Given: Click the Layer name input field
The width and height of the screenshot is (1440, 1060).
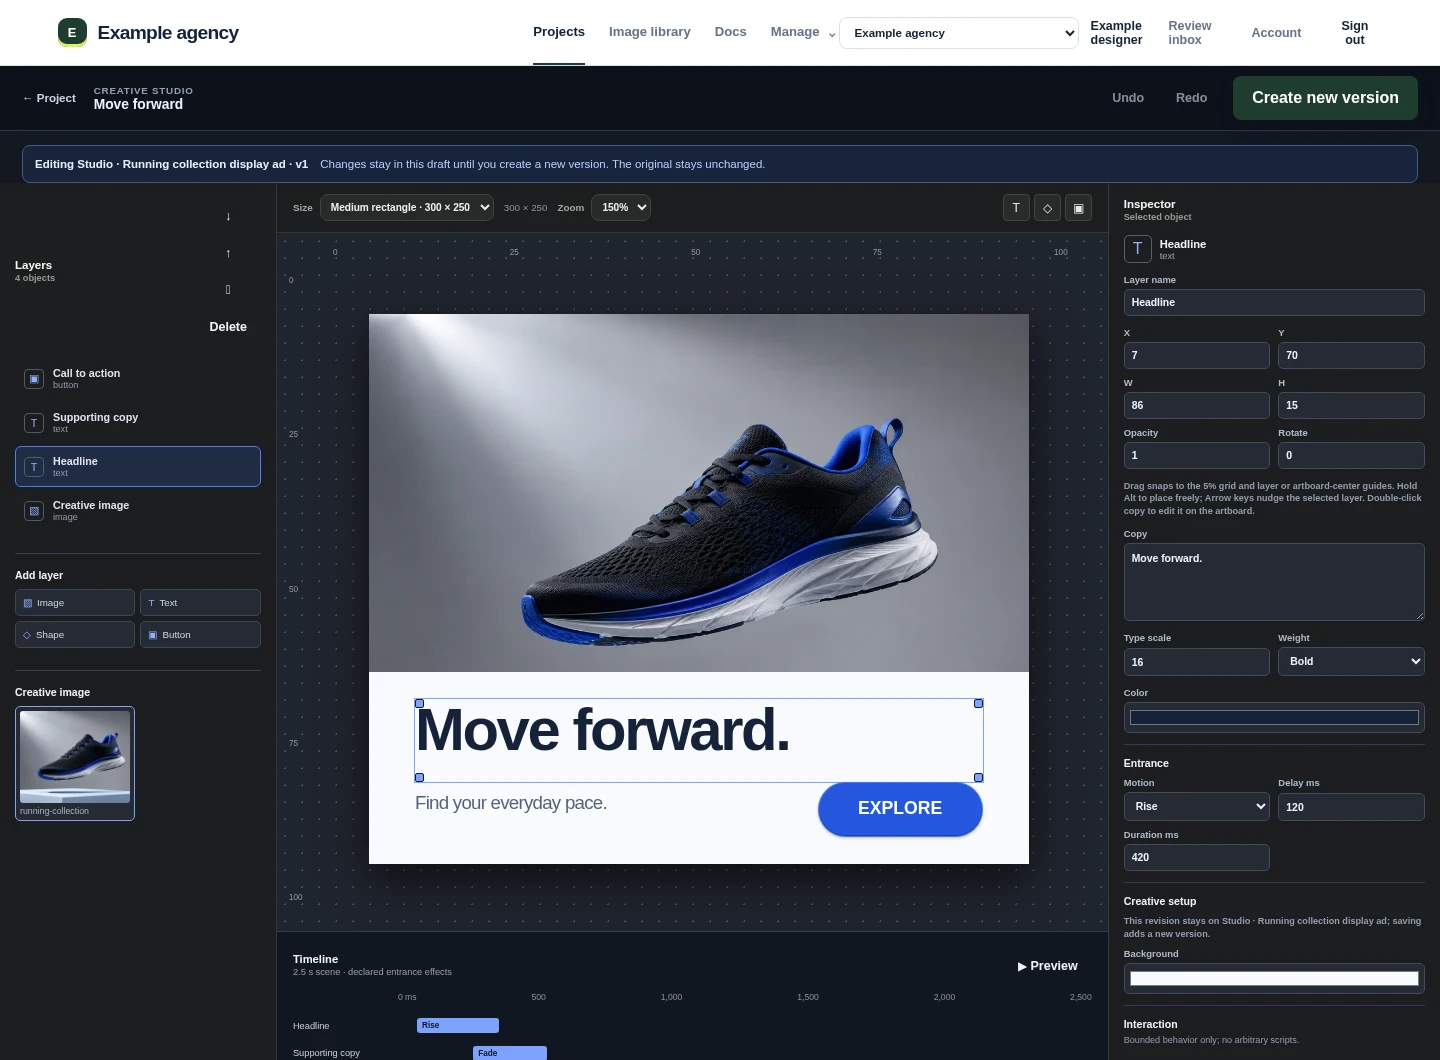Looking at the screenshot, I should [1274, 302].
